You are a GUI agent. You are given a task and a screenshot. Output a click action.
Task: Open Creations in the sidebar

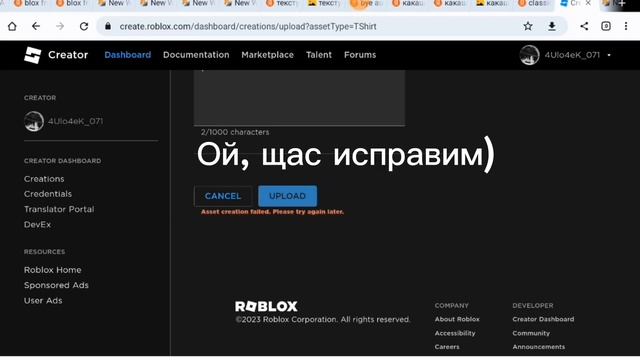44,179
